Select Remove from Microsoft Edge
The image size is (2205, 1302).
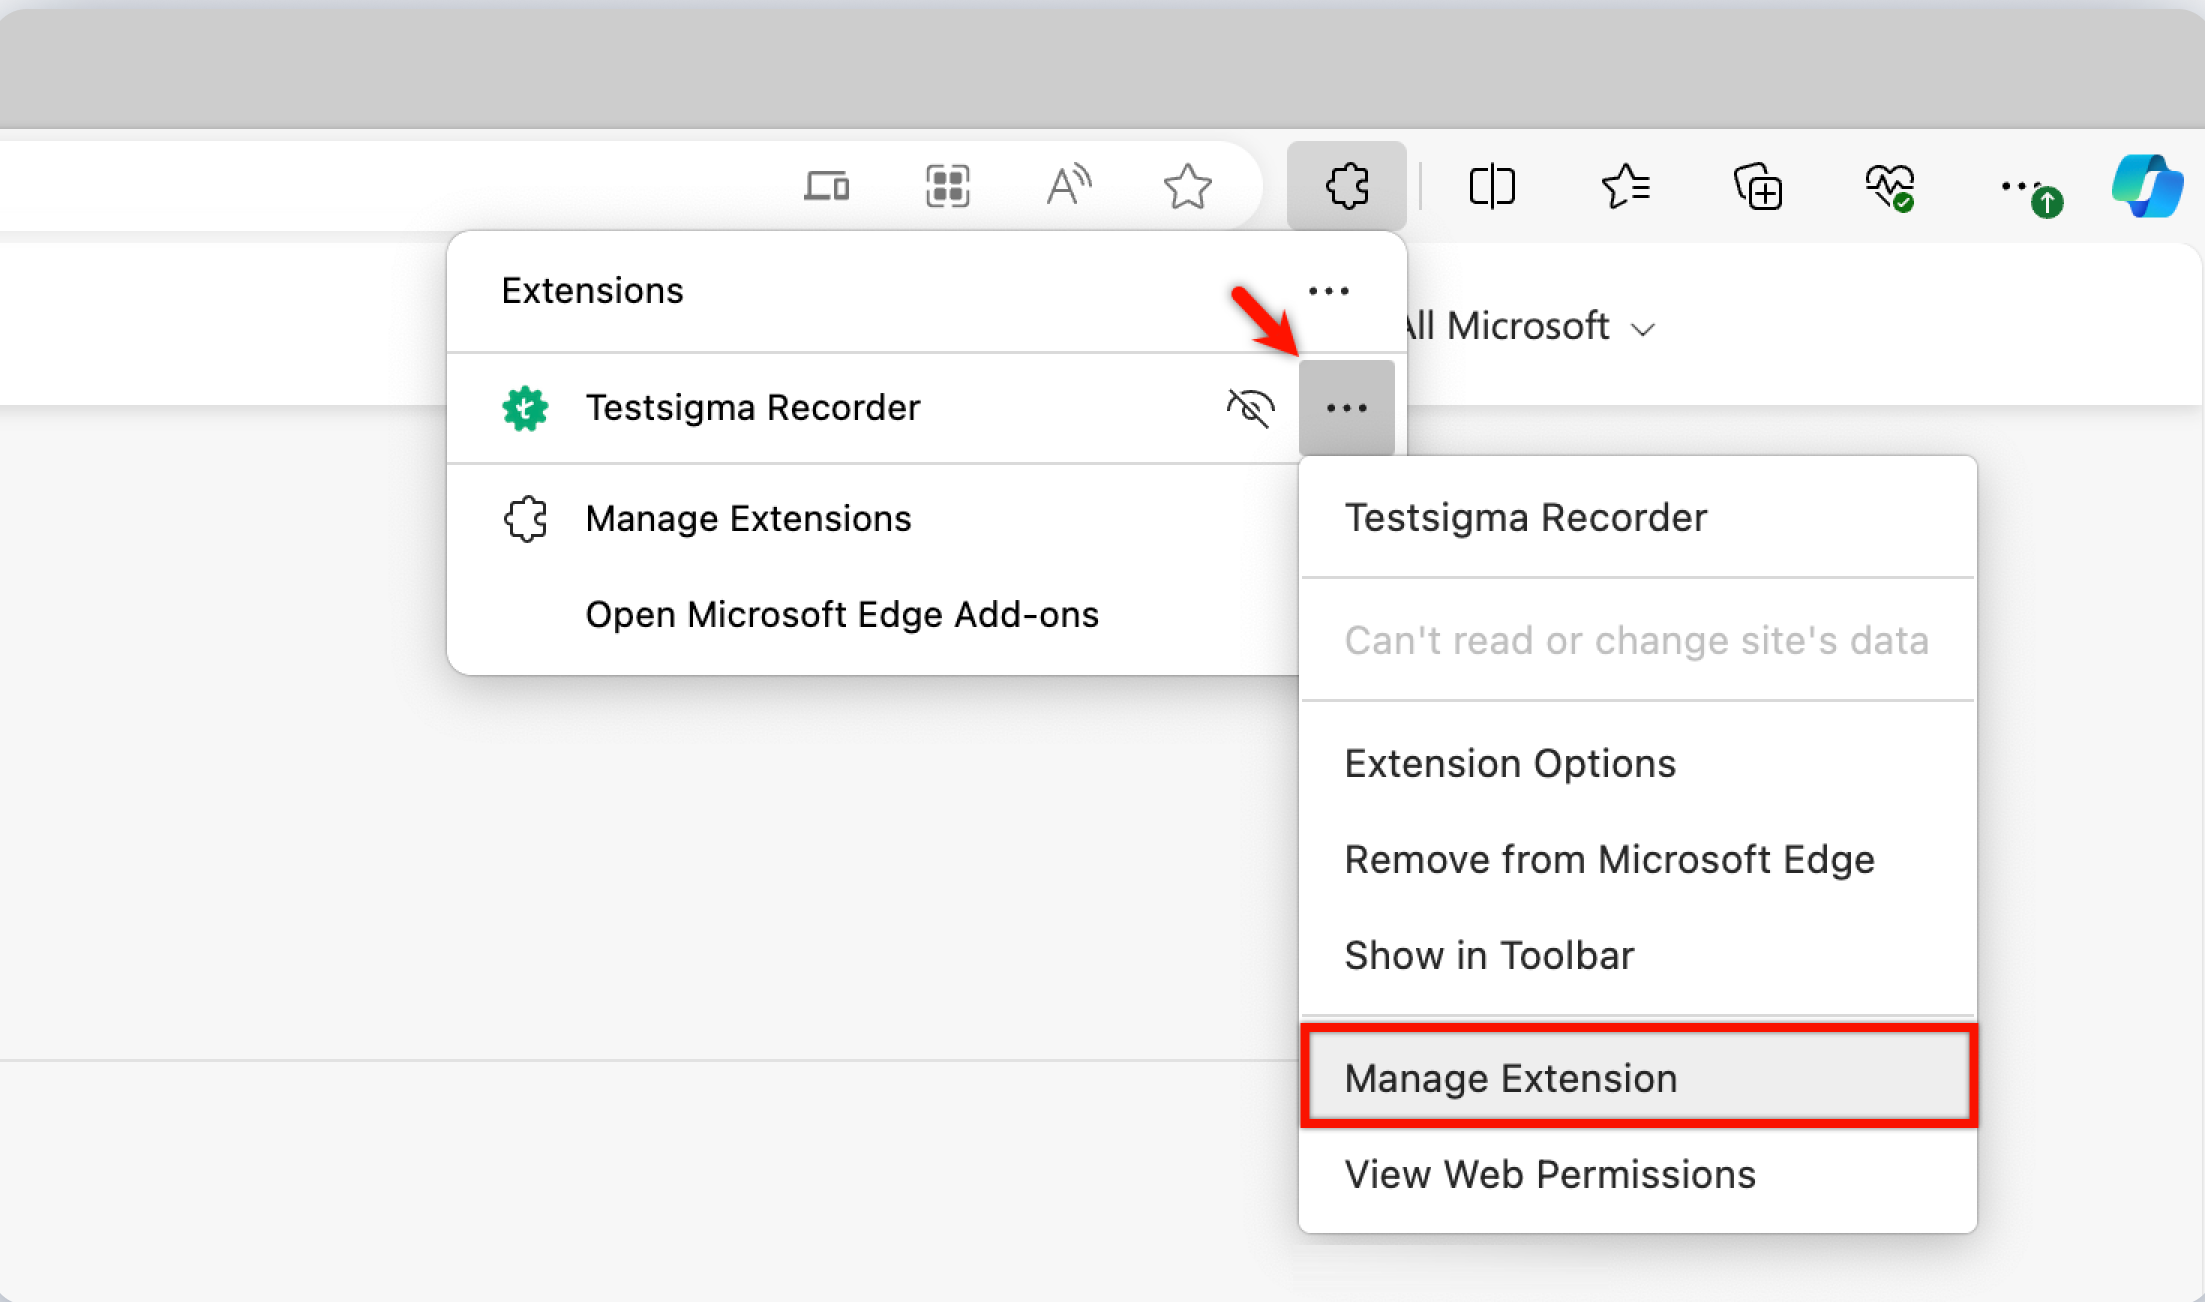click(x=1638, y=860)
